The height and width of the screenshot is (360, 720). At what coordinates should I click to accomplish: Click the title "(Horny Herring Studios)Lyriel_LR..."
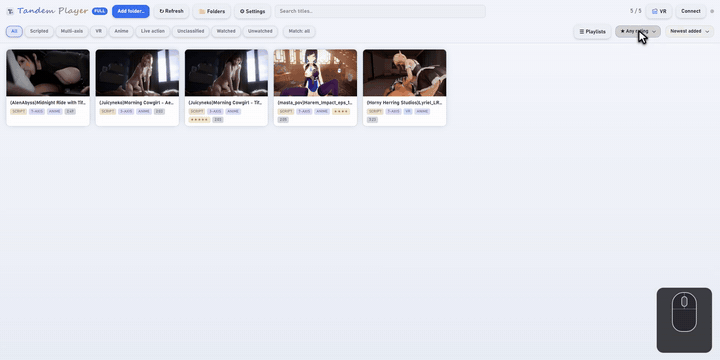tap(404, 103)
